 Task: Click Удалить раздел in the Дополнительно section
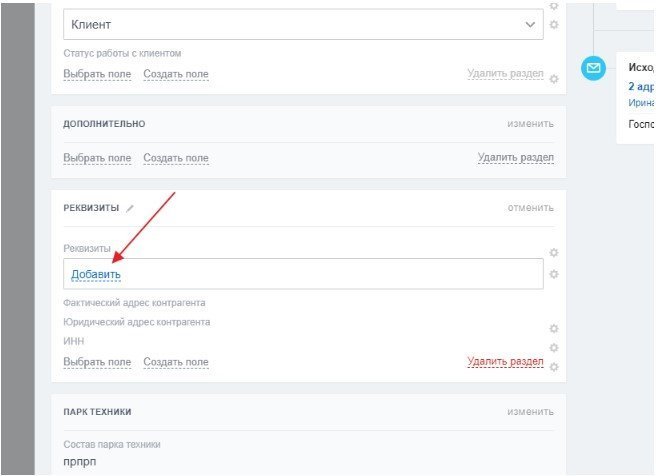click(515, 158)
